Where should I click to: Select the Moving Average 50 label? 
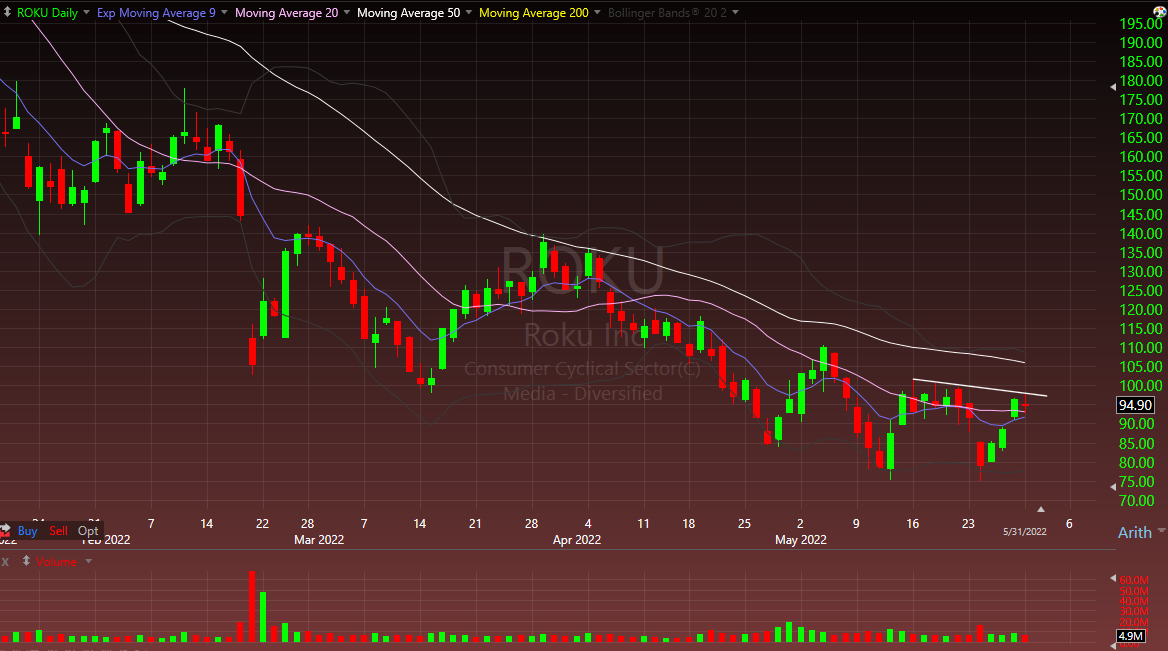(409, 13)
